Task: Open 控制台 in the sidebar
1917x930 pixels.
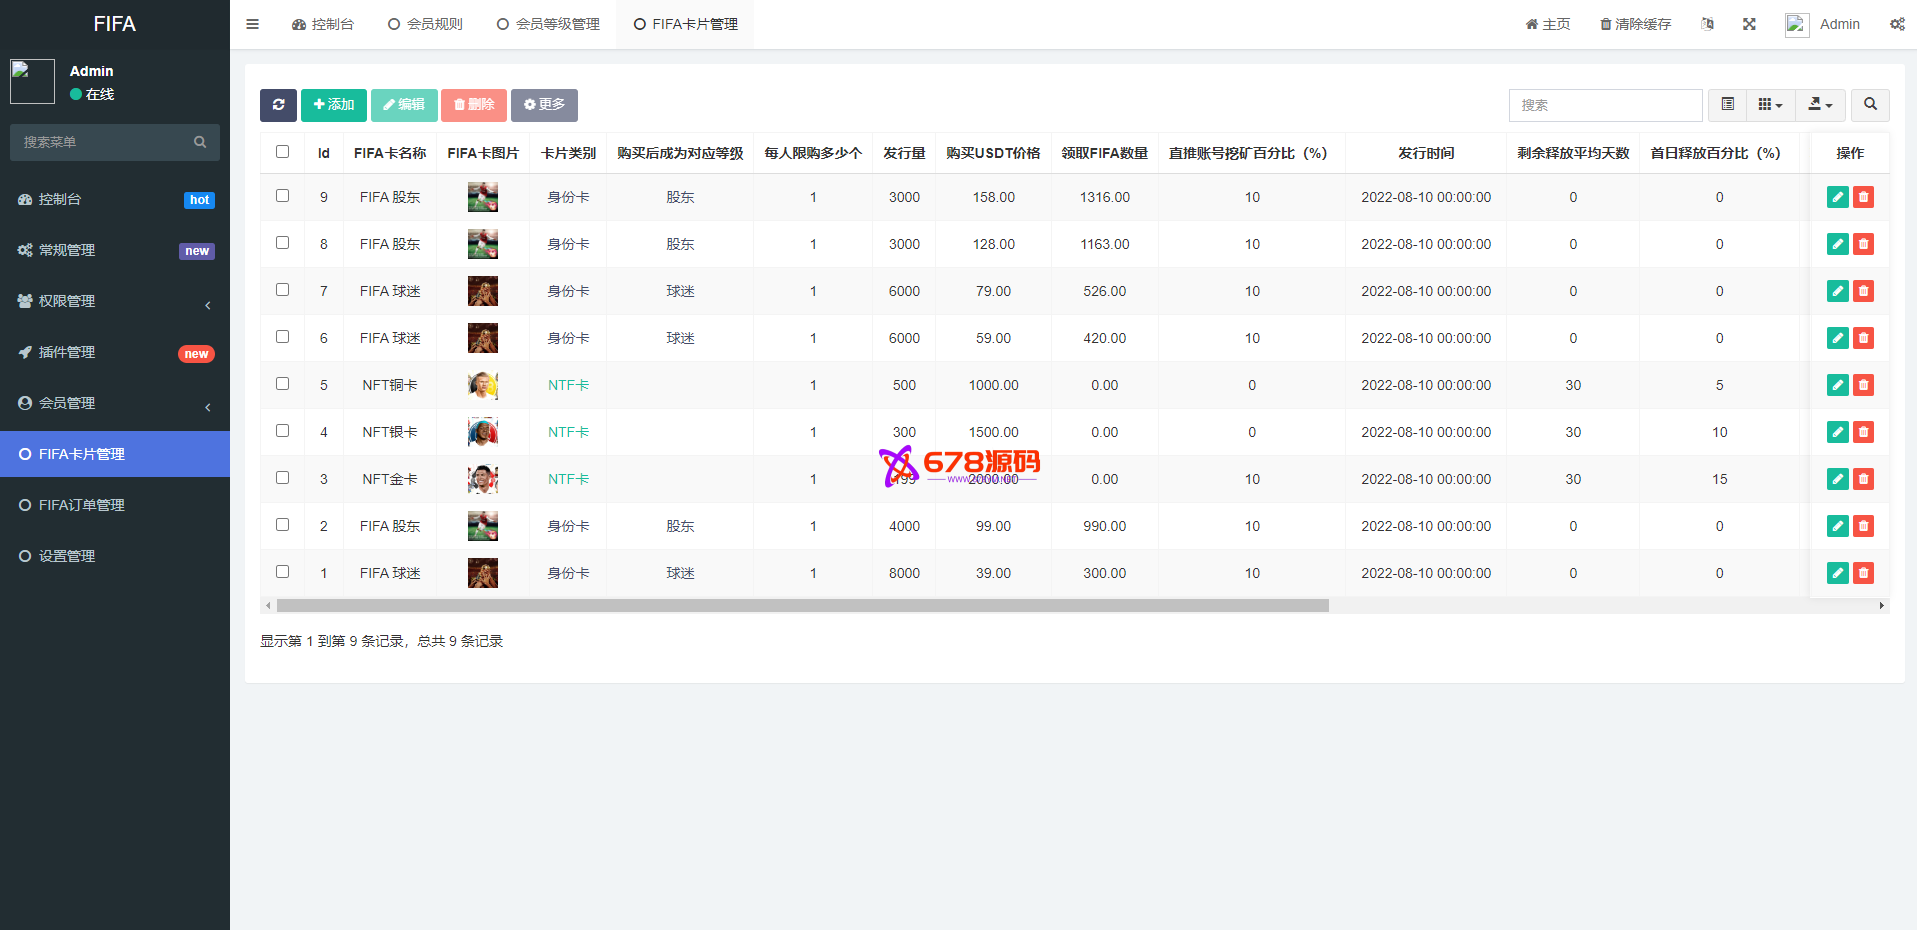Action: coord(115,199)
